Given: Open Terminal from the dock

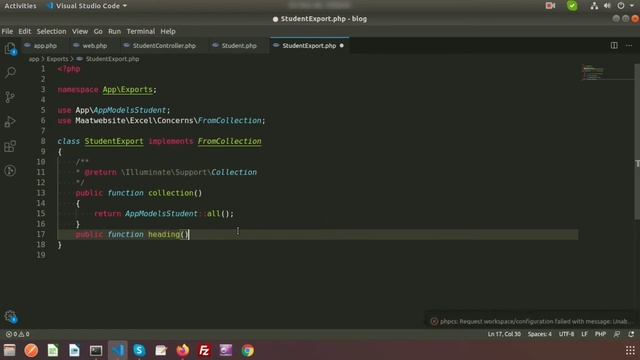Looking at the screenshot, I should 96,350.
